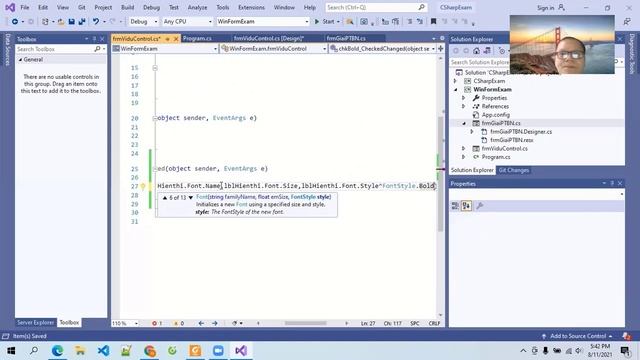Viewport: 640px width, 360px height.
Task: Collapse the code block at line 20
Action: 155,118
